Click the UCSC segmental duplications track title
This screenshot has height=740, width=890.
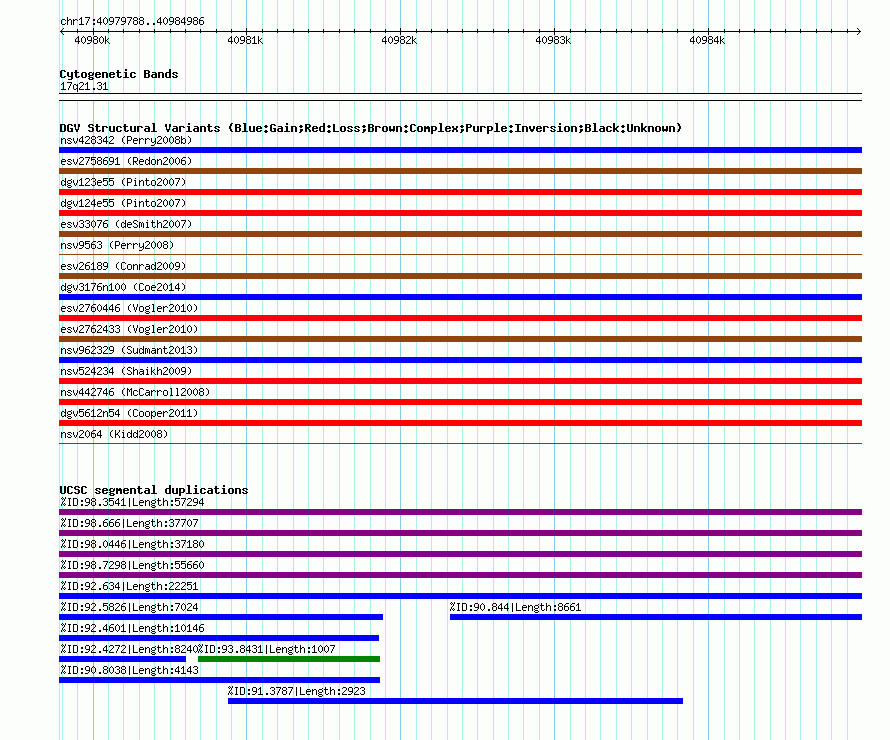[x=154, y=490]
